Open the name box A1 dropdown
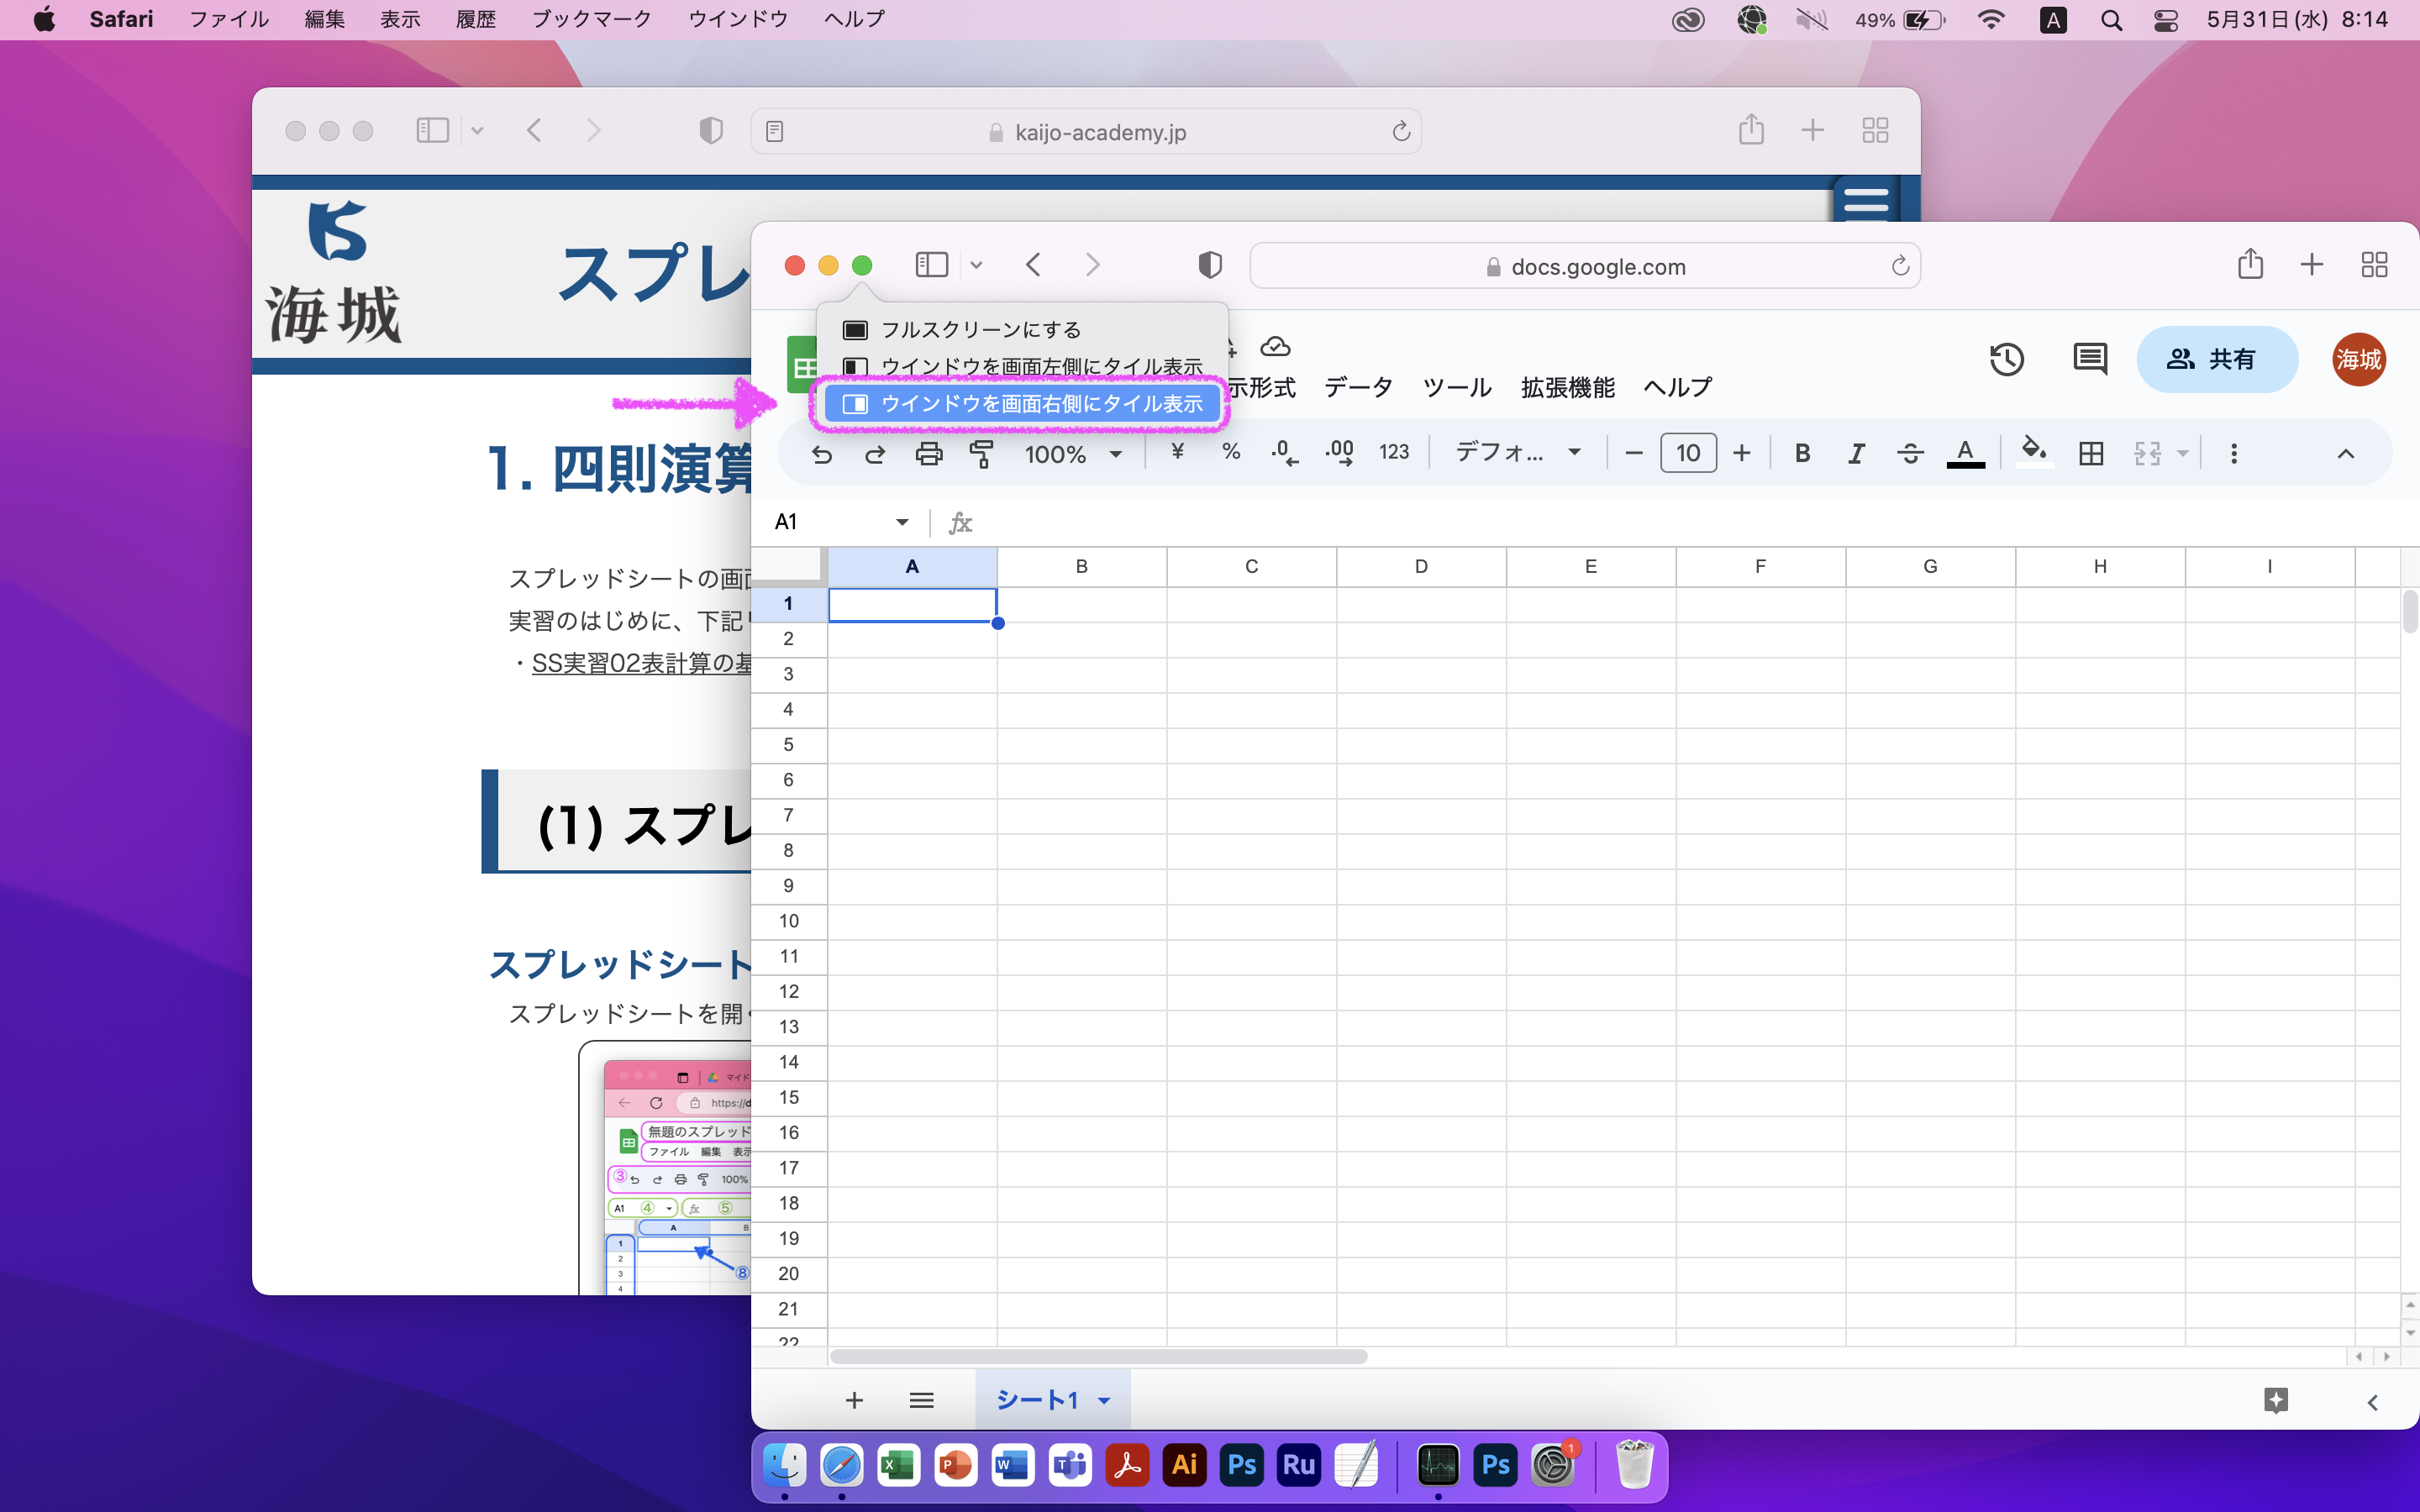This screenshot has height=1512, width=2420. (x=902, y=522)
